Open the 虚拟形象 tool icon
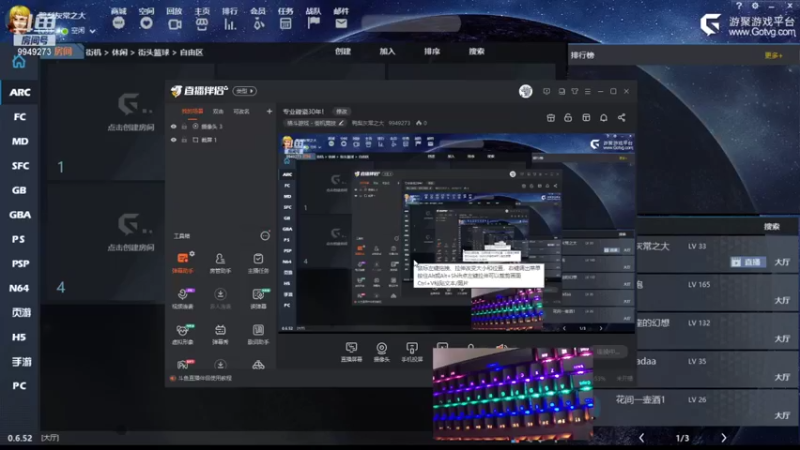Image resolution: width=800 pixels, height=450 pixels. click(x=183, y=334)
